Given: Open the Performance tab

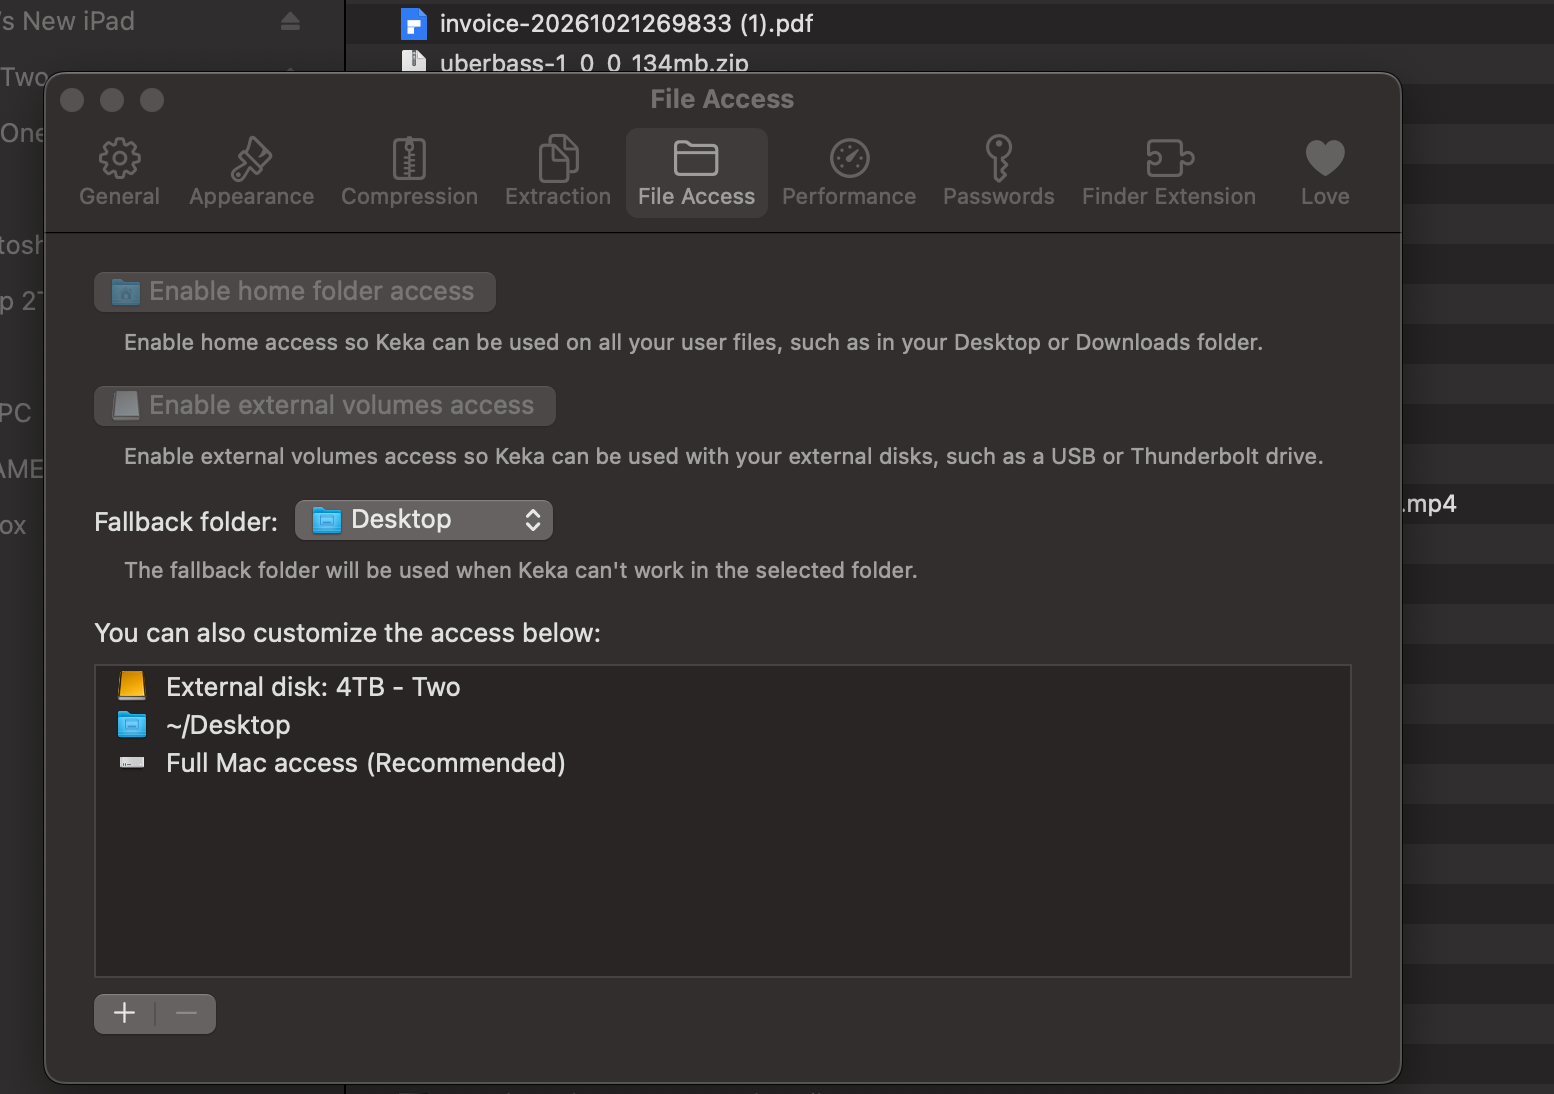Looking at the screenshot, I should pos(849,172).
